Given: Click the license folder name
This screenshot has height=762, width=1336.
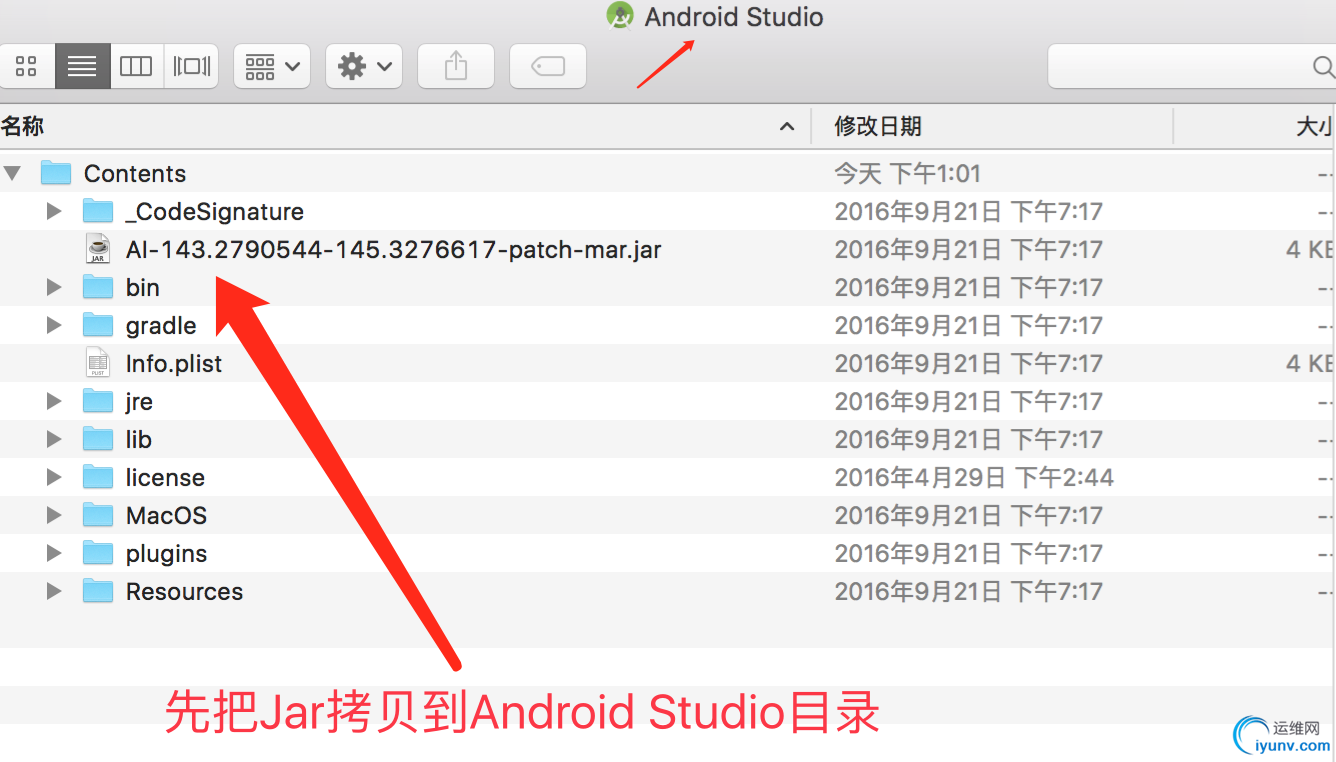Looking at the screenshot, I should (165, 477).
